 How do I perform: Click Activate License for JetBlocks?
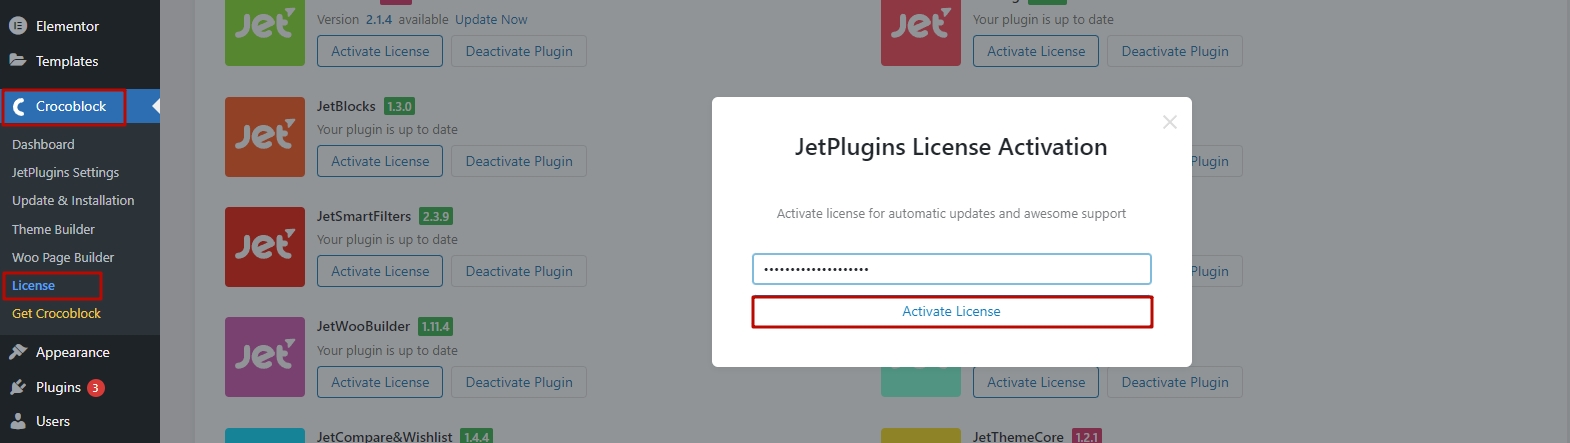[x=380, y=161]
